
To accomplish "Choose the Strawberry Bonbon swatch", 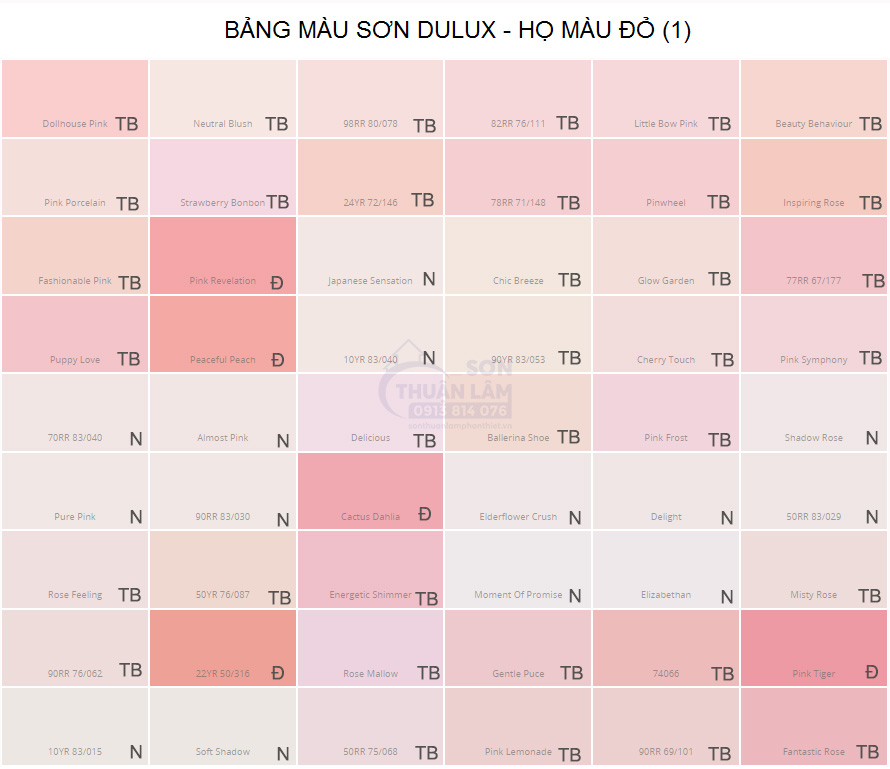I will coord(223,177).
